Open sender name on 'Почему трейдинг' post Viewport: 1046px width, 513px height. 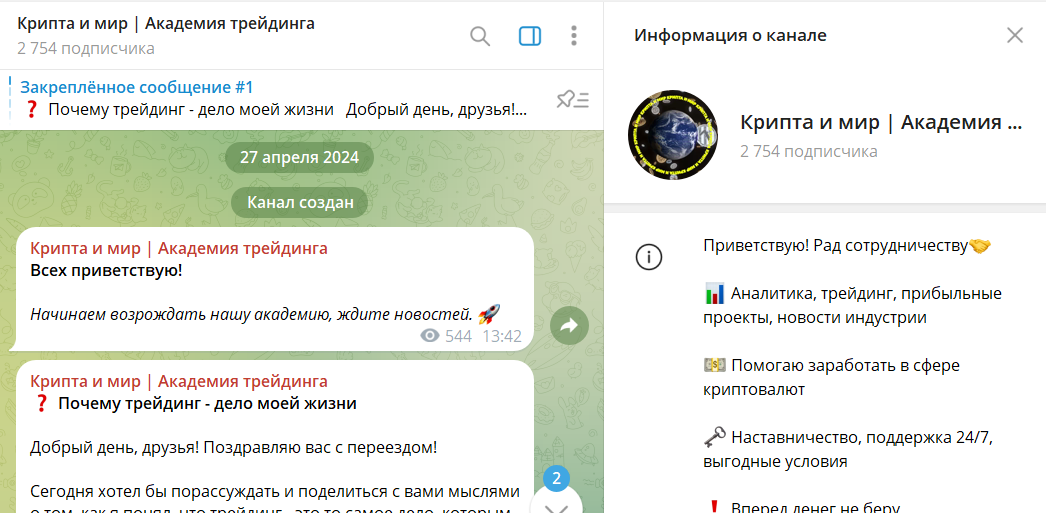(179, 382)
